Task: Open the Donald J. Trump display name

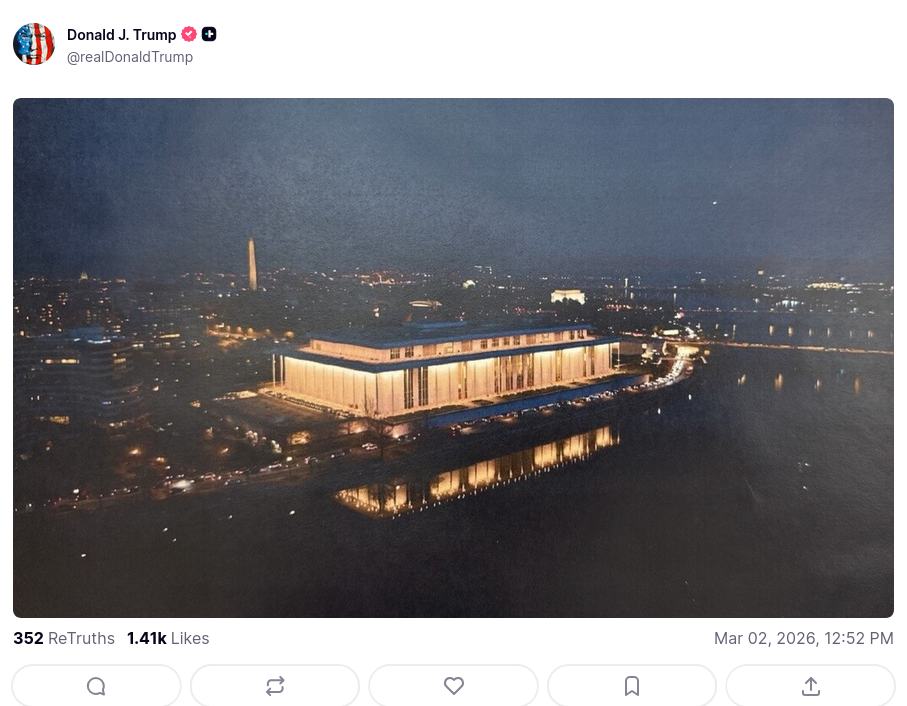Action: pos(121,35)
